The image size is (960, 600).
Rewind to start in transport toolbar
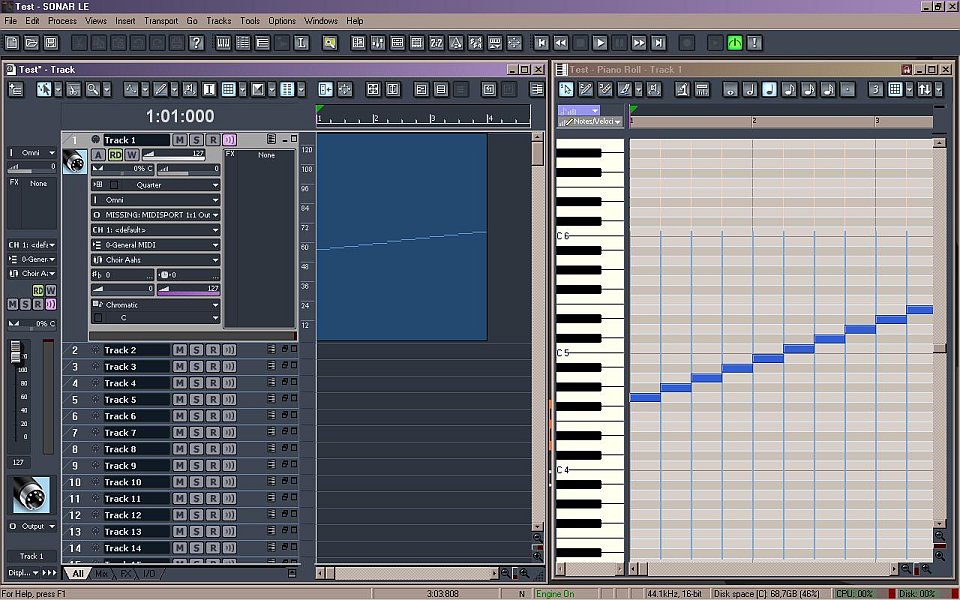coord(541,43)
